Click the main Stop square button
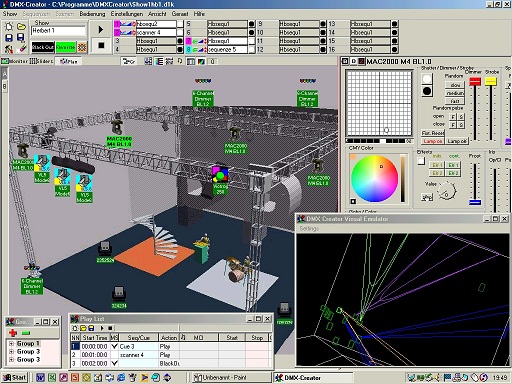The image size is (512, 384). point(101,45)
